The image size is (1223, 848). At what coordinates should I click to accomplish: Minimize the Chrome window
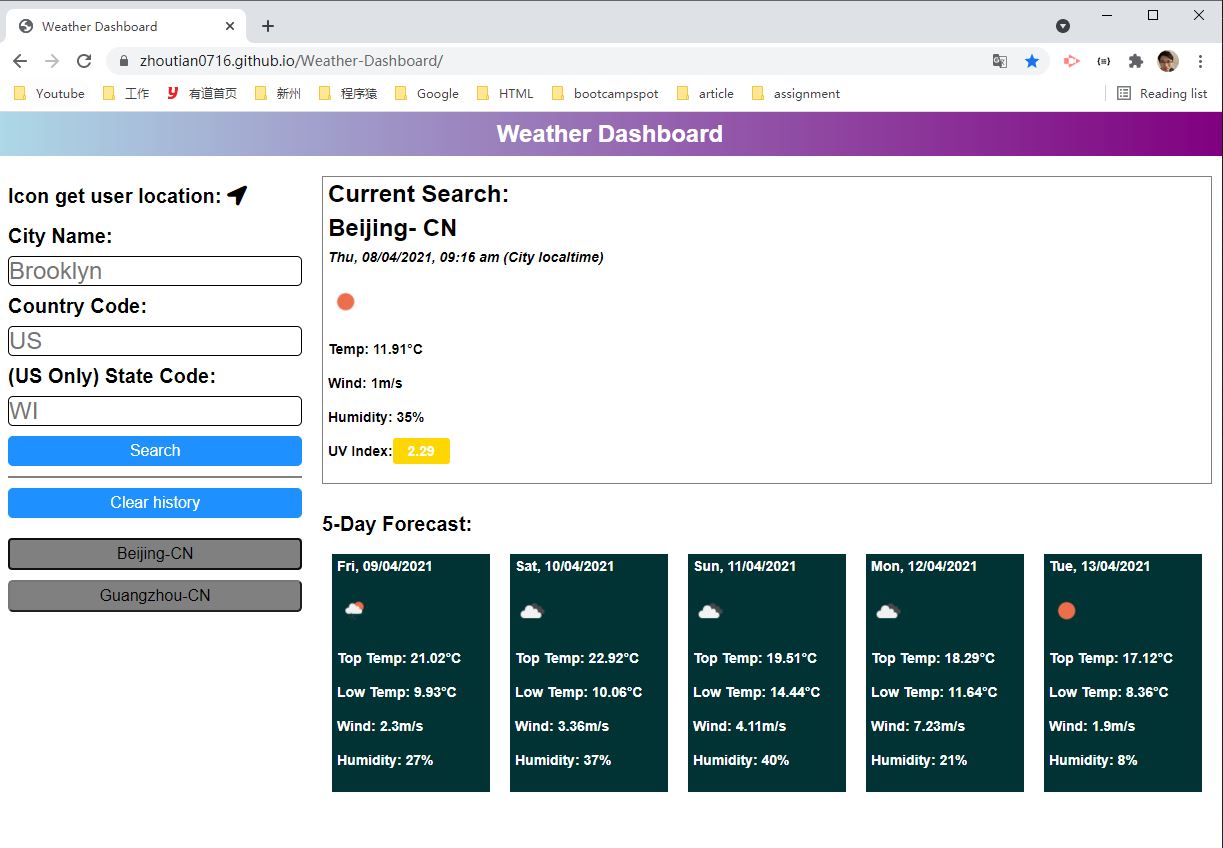pyautogui.click(x=1107, y=15)
